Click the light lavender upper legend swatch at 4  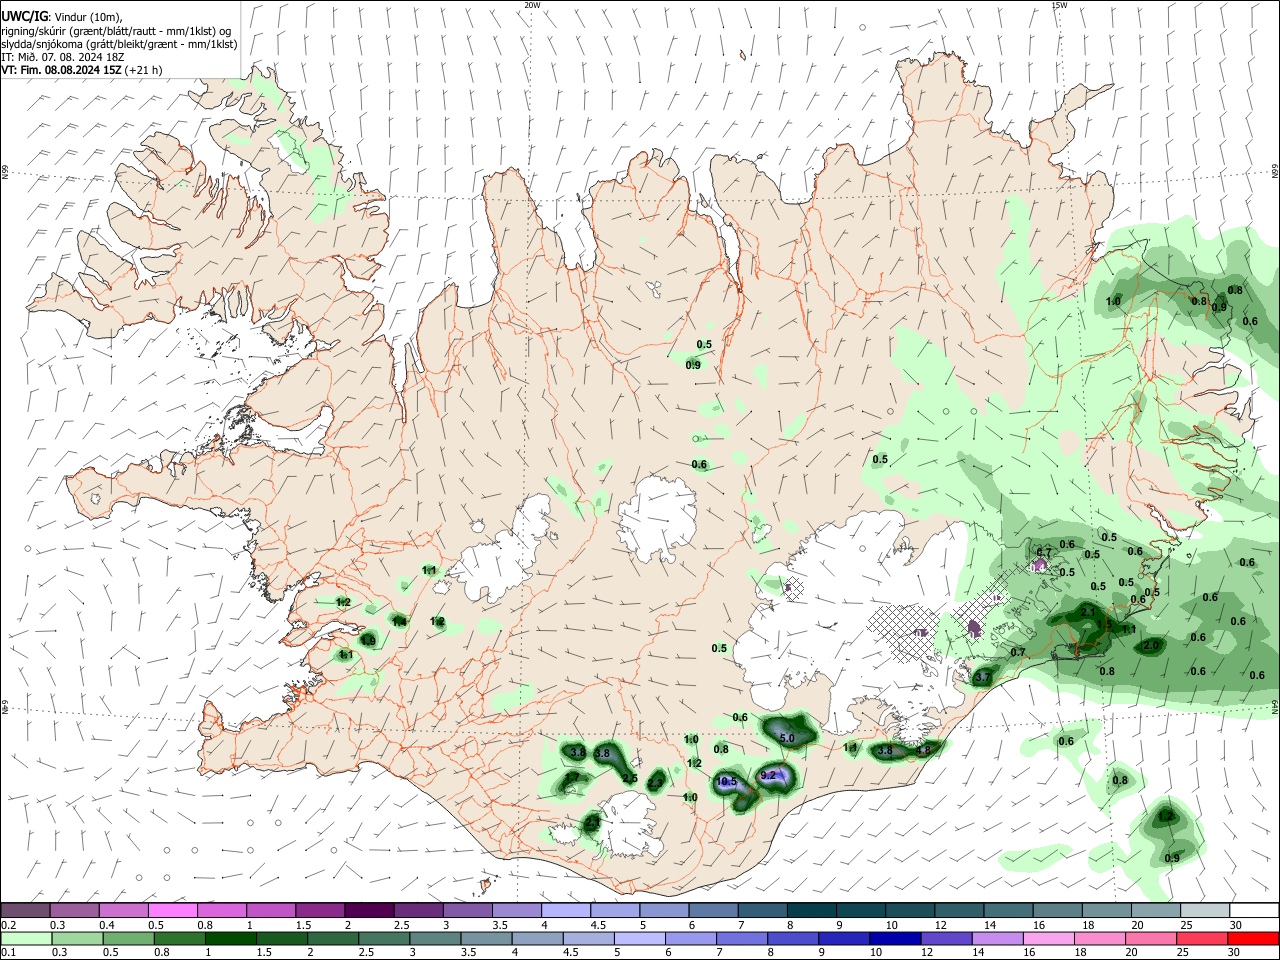(x=566, y=910)
